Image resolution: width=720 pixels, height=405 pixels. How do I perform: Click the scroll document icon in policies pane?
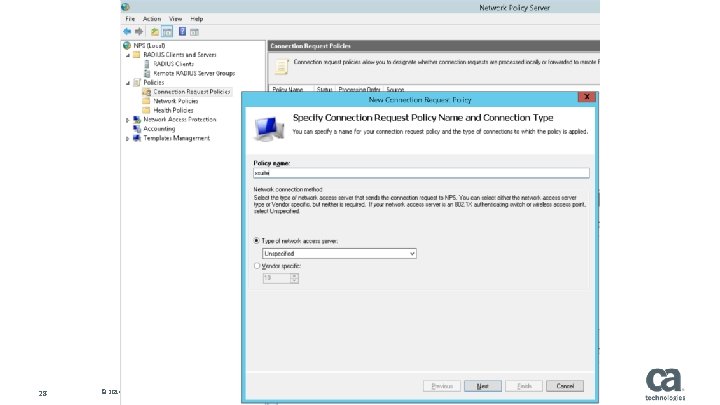[x=281, y=67]
